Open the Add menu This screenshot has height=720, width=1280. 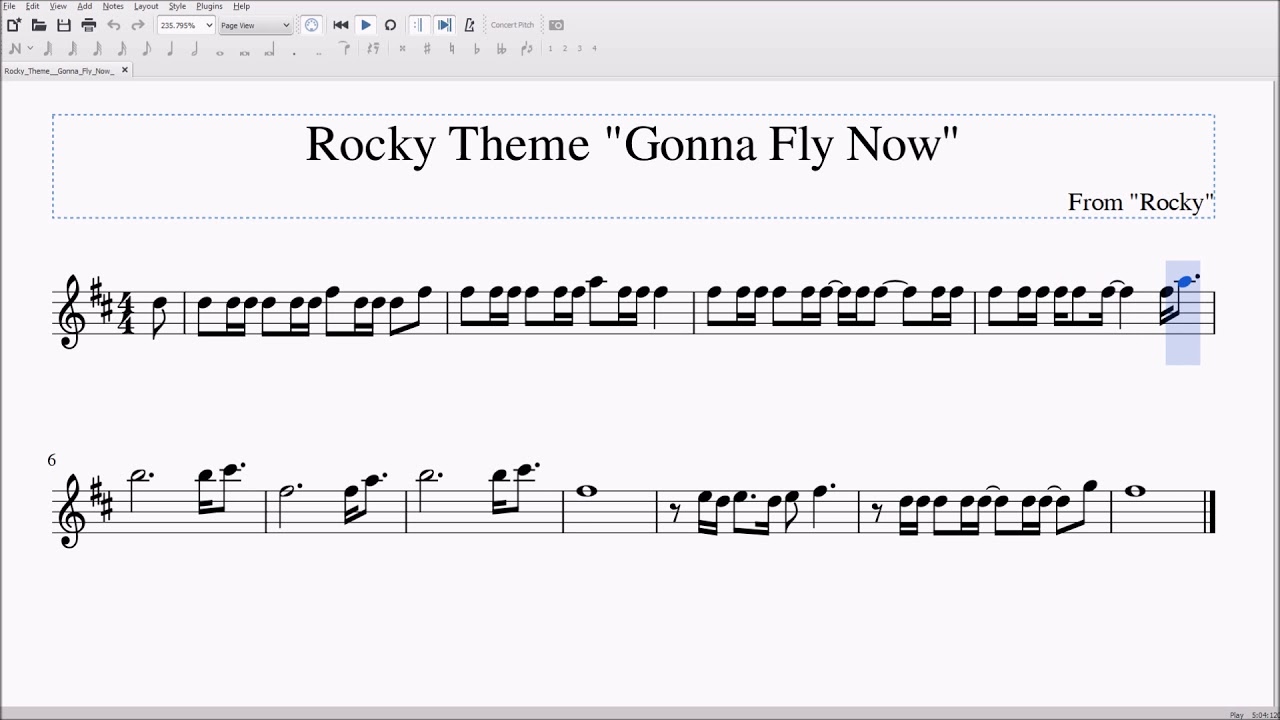pos(85,6)
